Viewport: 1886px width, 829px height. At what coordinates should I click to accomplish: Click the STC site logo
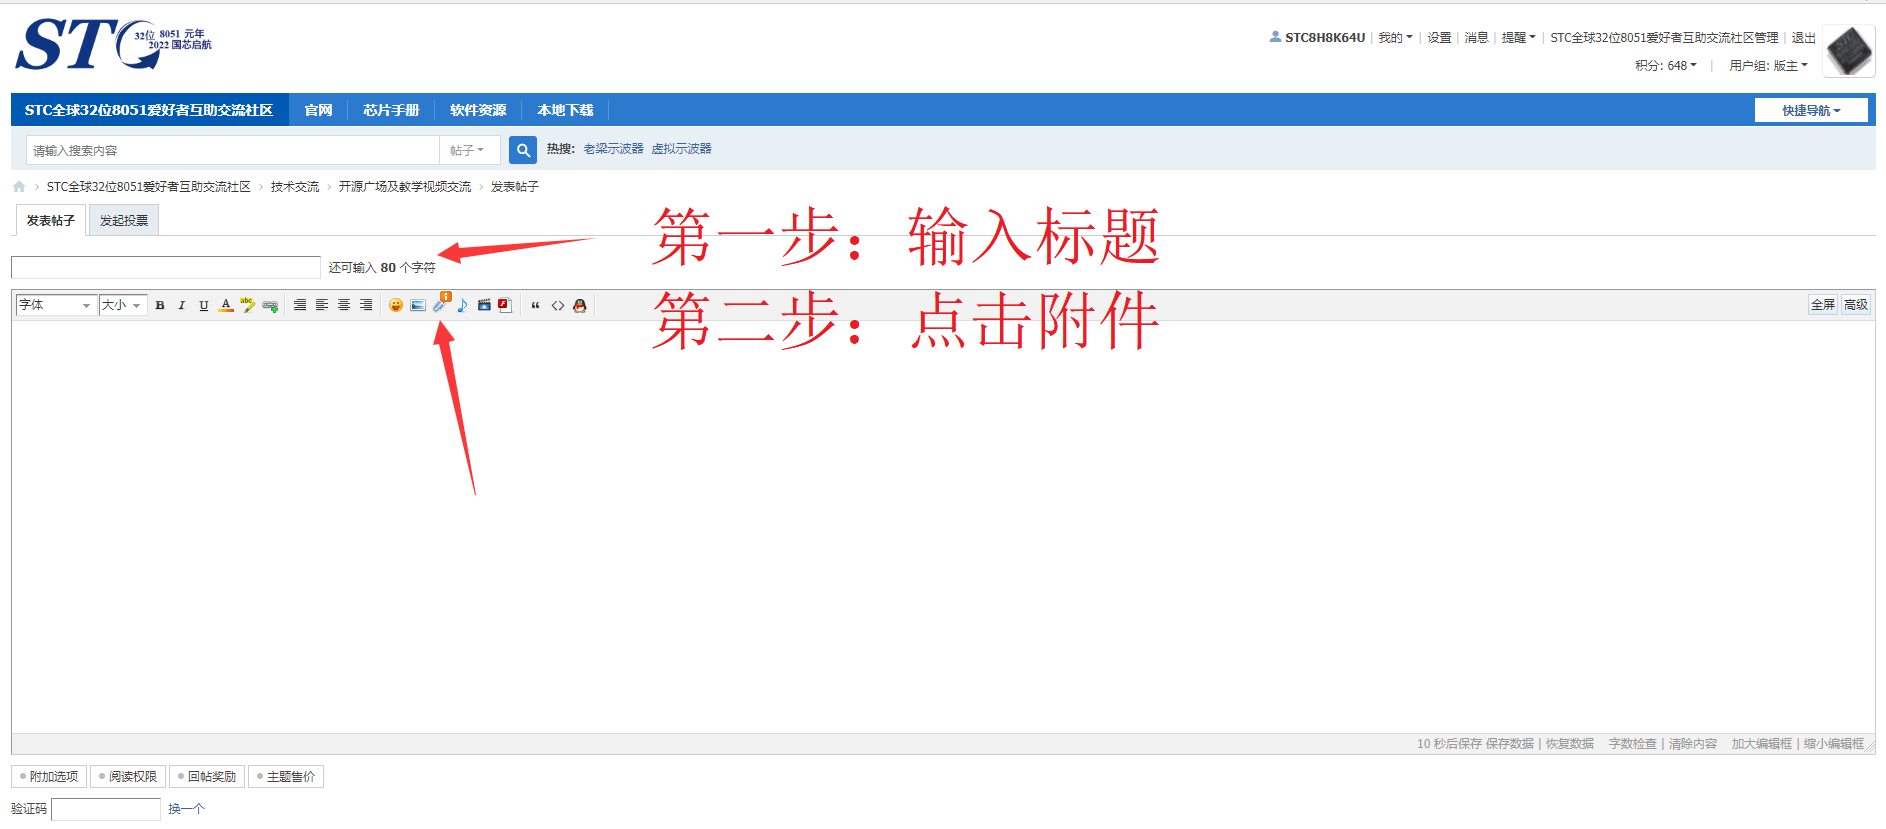(112, 44)
